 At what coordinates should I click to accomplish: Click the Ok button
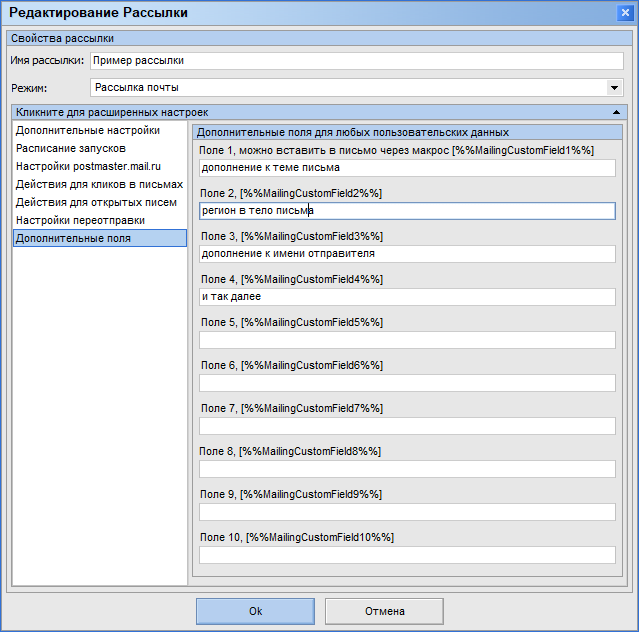[x=256, y=611]
